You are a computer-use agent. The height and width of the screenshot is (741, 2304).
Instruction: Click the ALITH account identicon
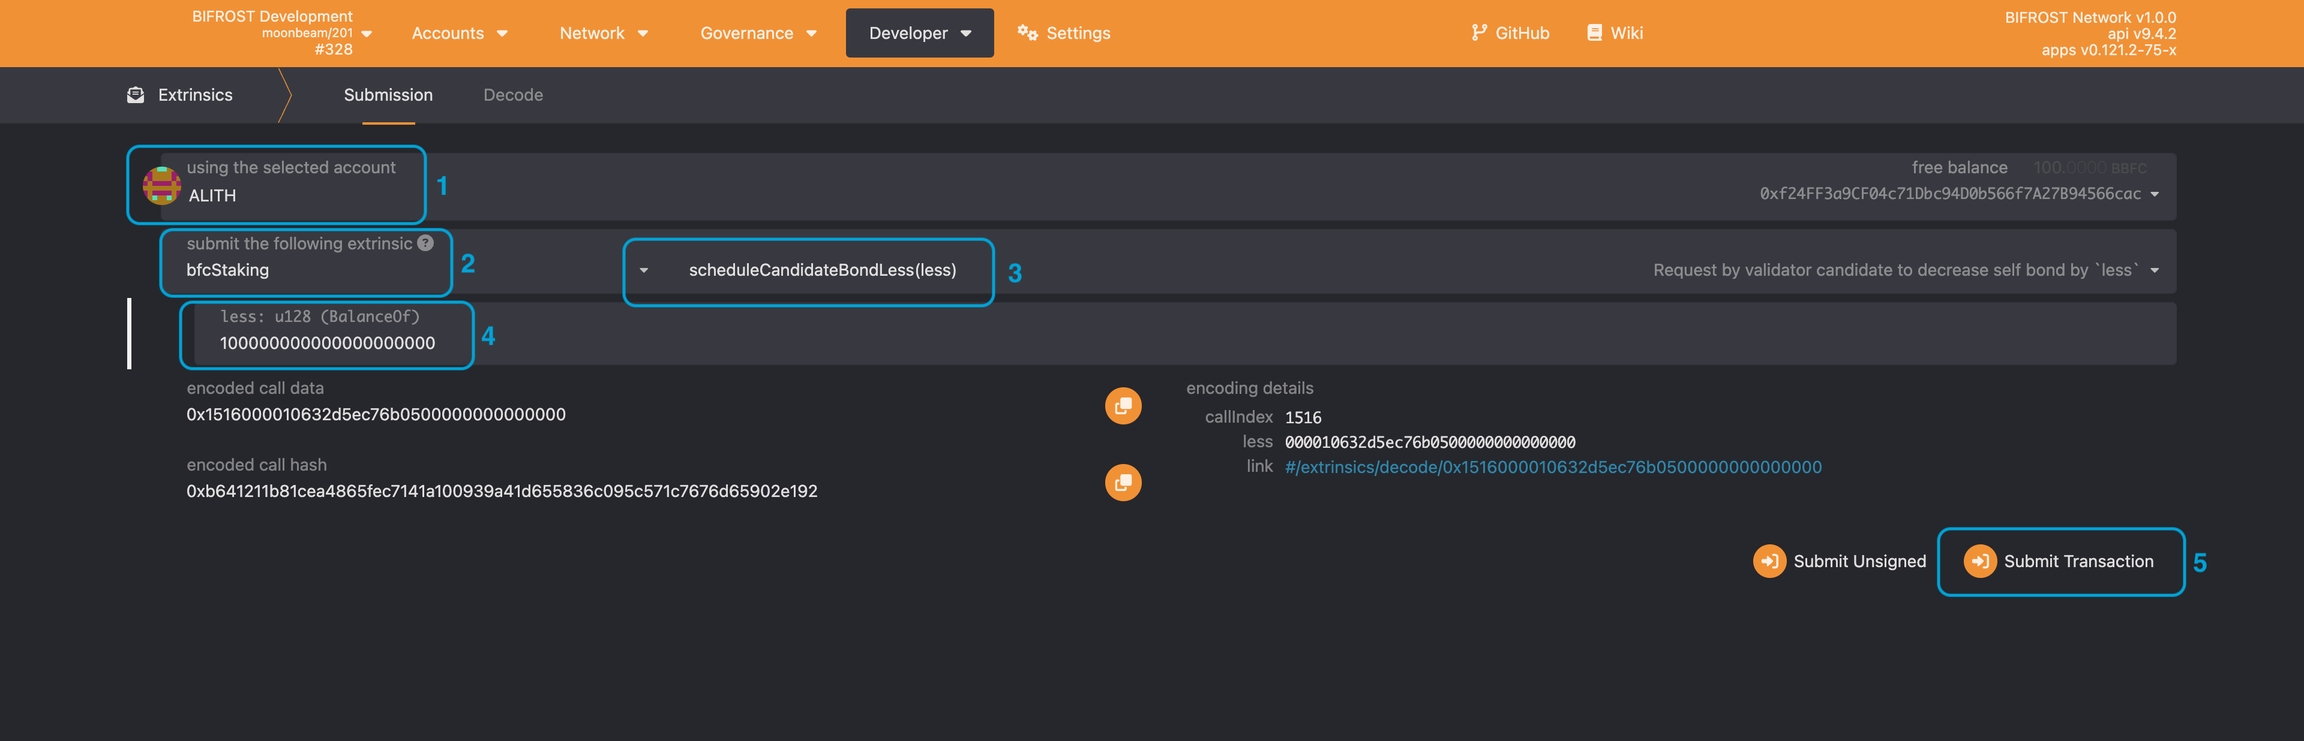tap(161, 186)
